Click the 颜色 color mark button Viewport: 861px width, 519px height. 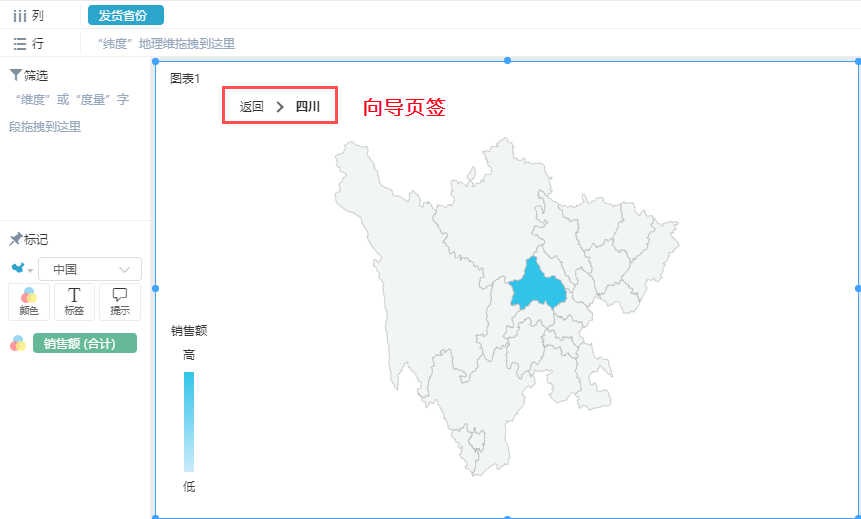coord(29,302)
